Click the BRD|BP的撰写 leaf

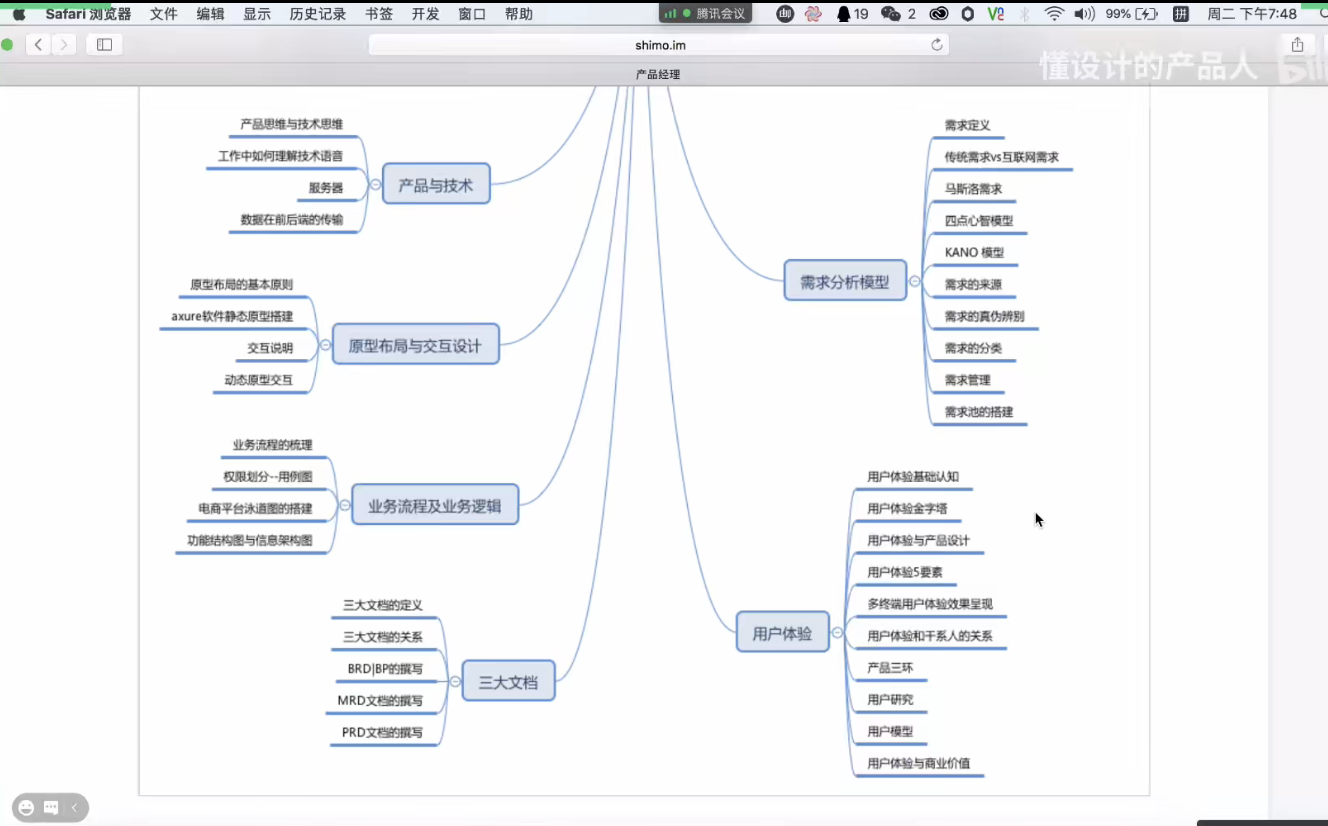385,669
